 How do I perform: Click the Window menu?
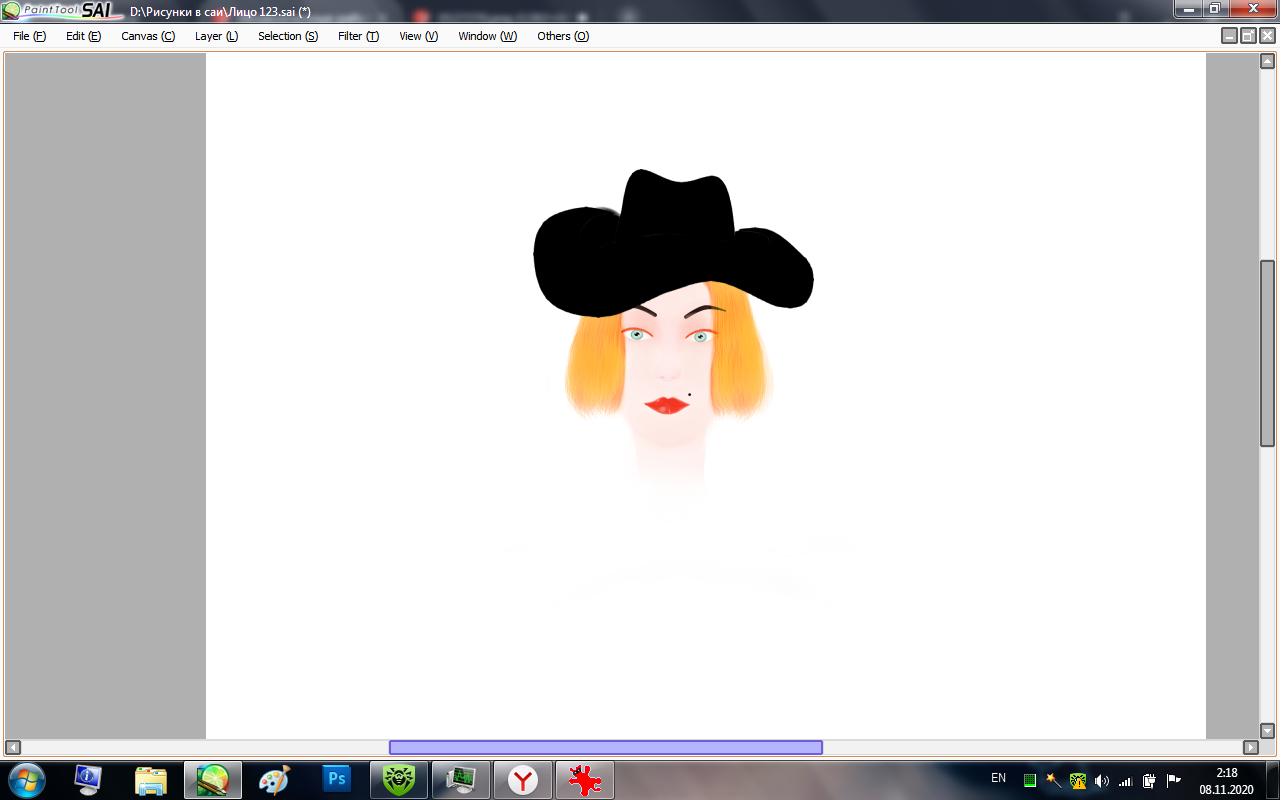click(x=487, y=36)
